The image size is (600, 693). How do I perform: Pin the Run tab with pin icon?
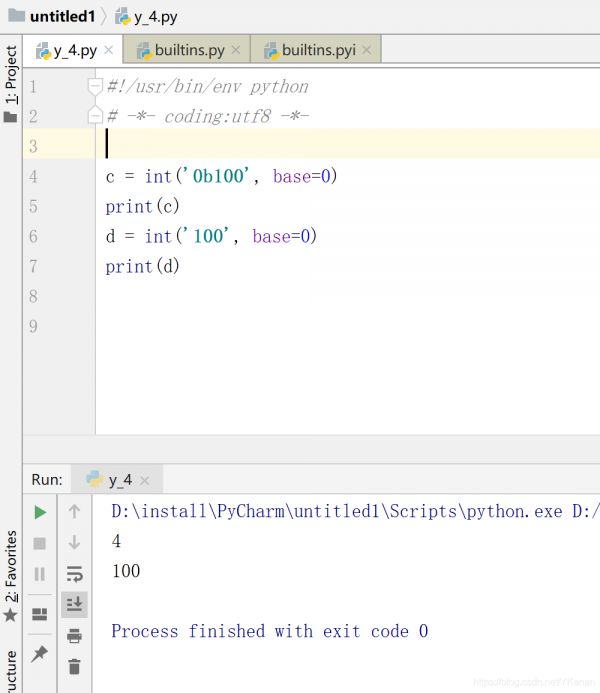click(x=40, y=654)
